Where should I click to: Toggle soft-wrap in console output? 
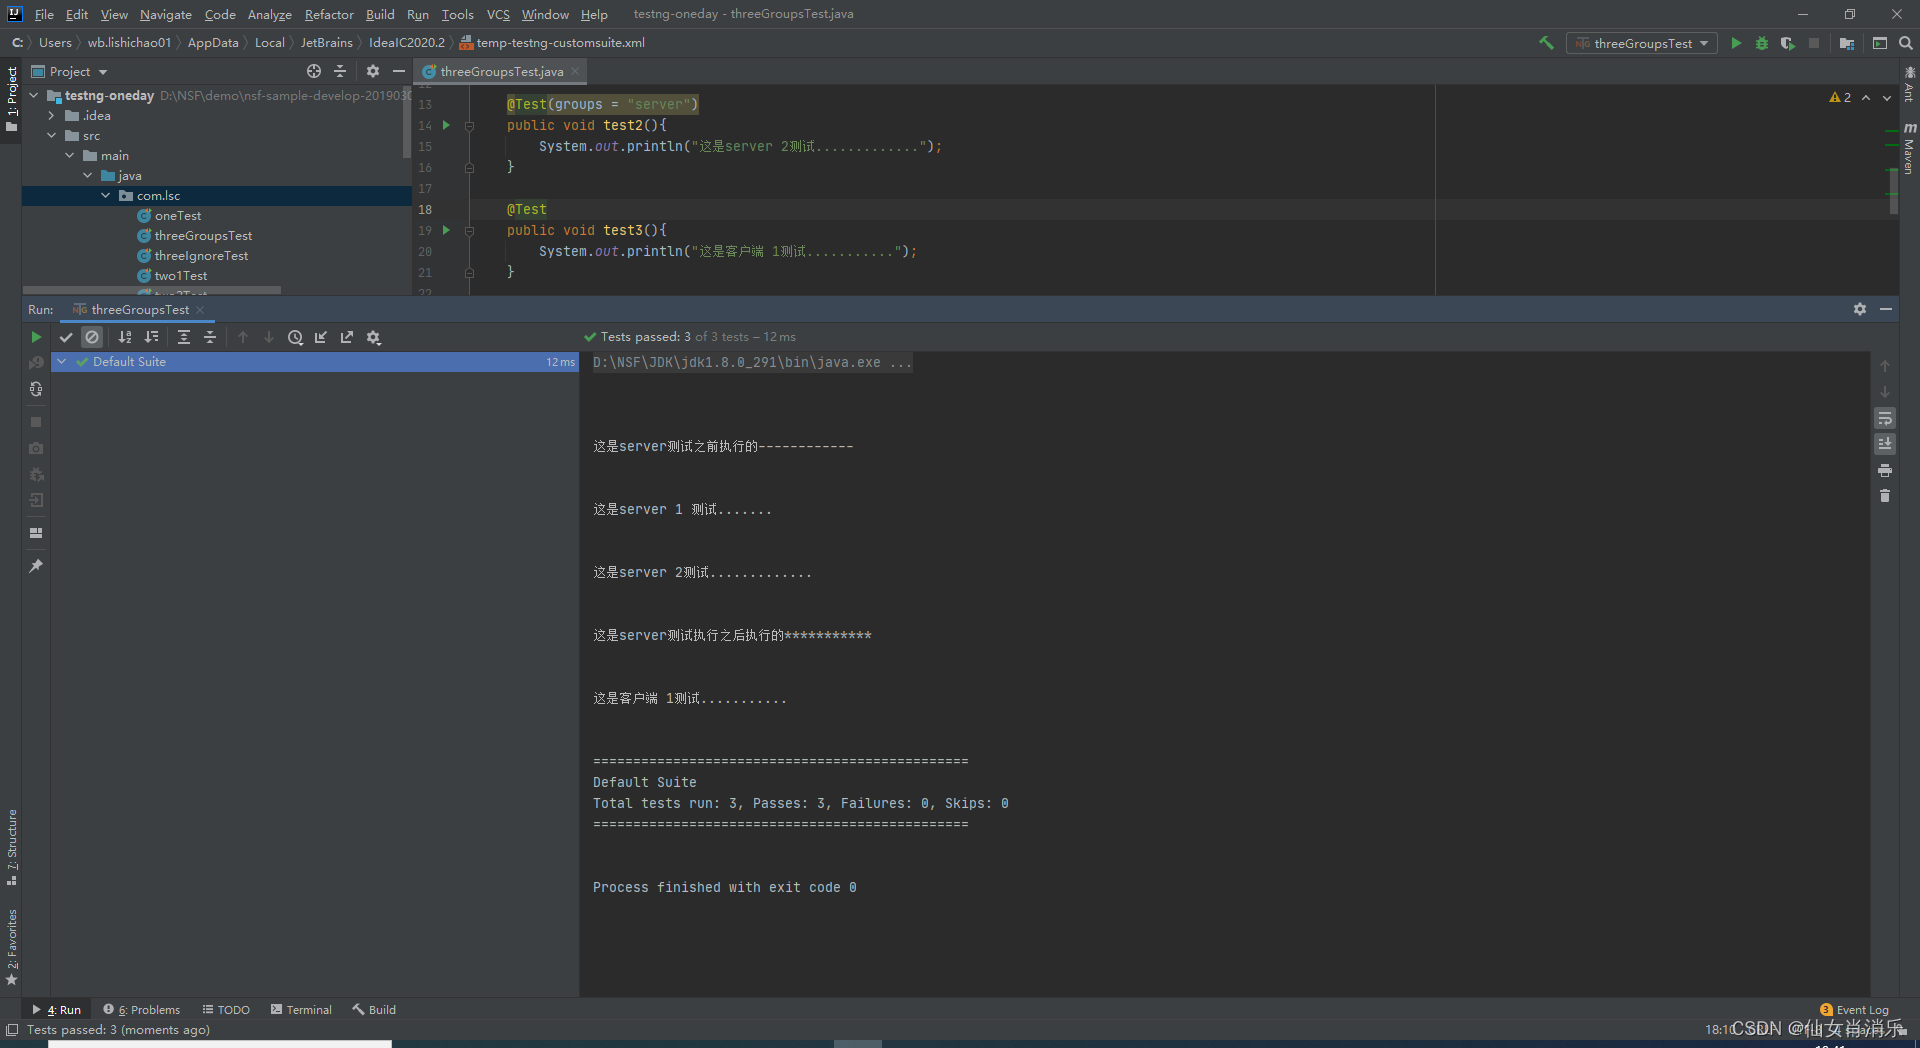tap(1885, 418)
